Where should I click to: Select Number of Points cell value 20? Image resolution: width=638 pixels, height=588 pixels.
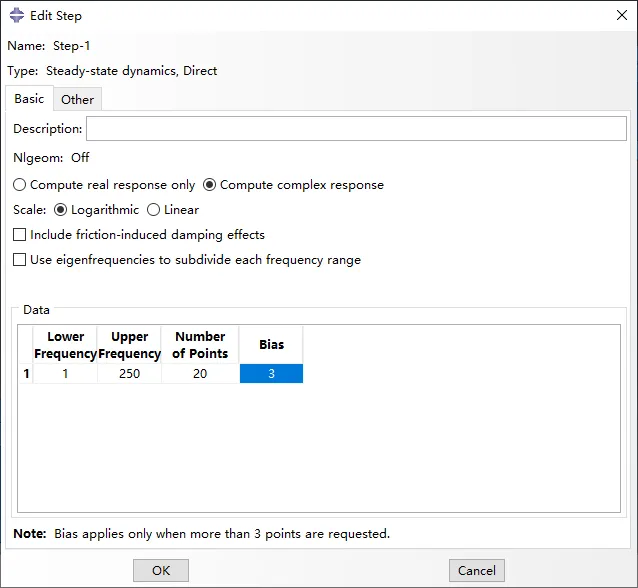coord(200,374)
